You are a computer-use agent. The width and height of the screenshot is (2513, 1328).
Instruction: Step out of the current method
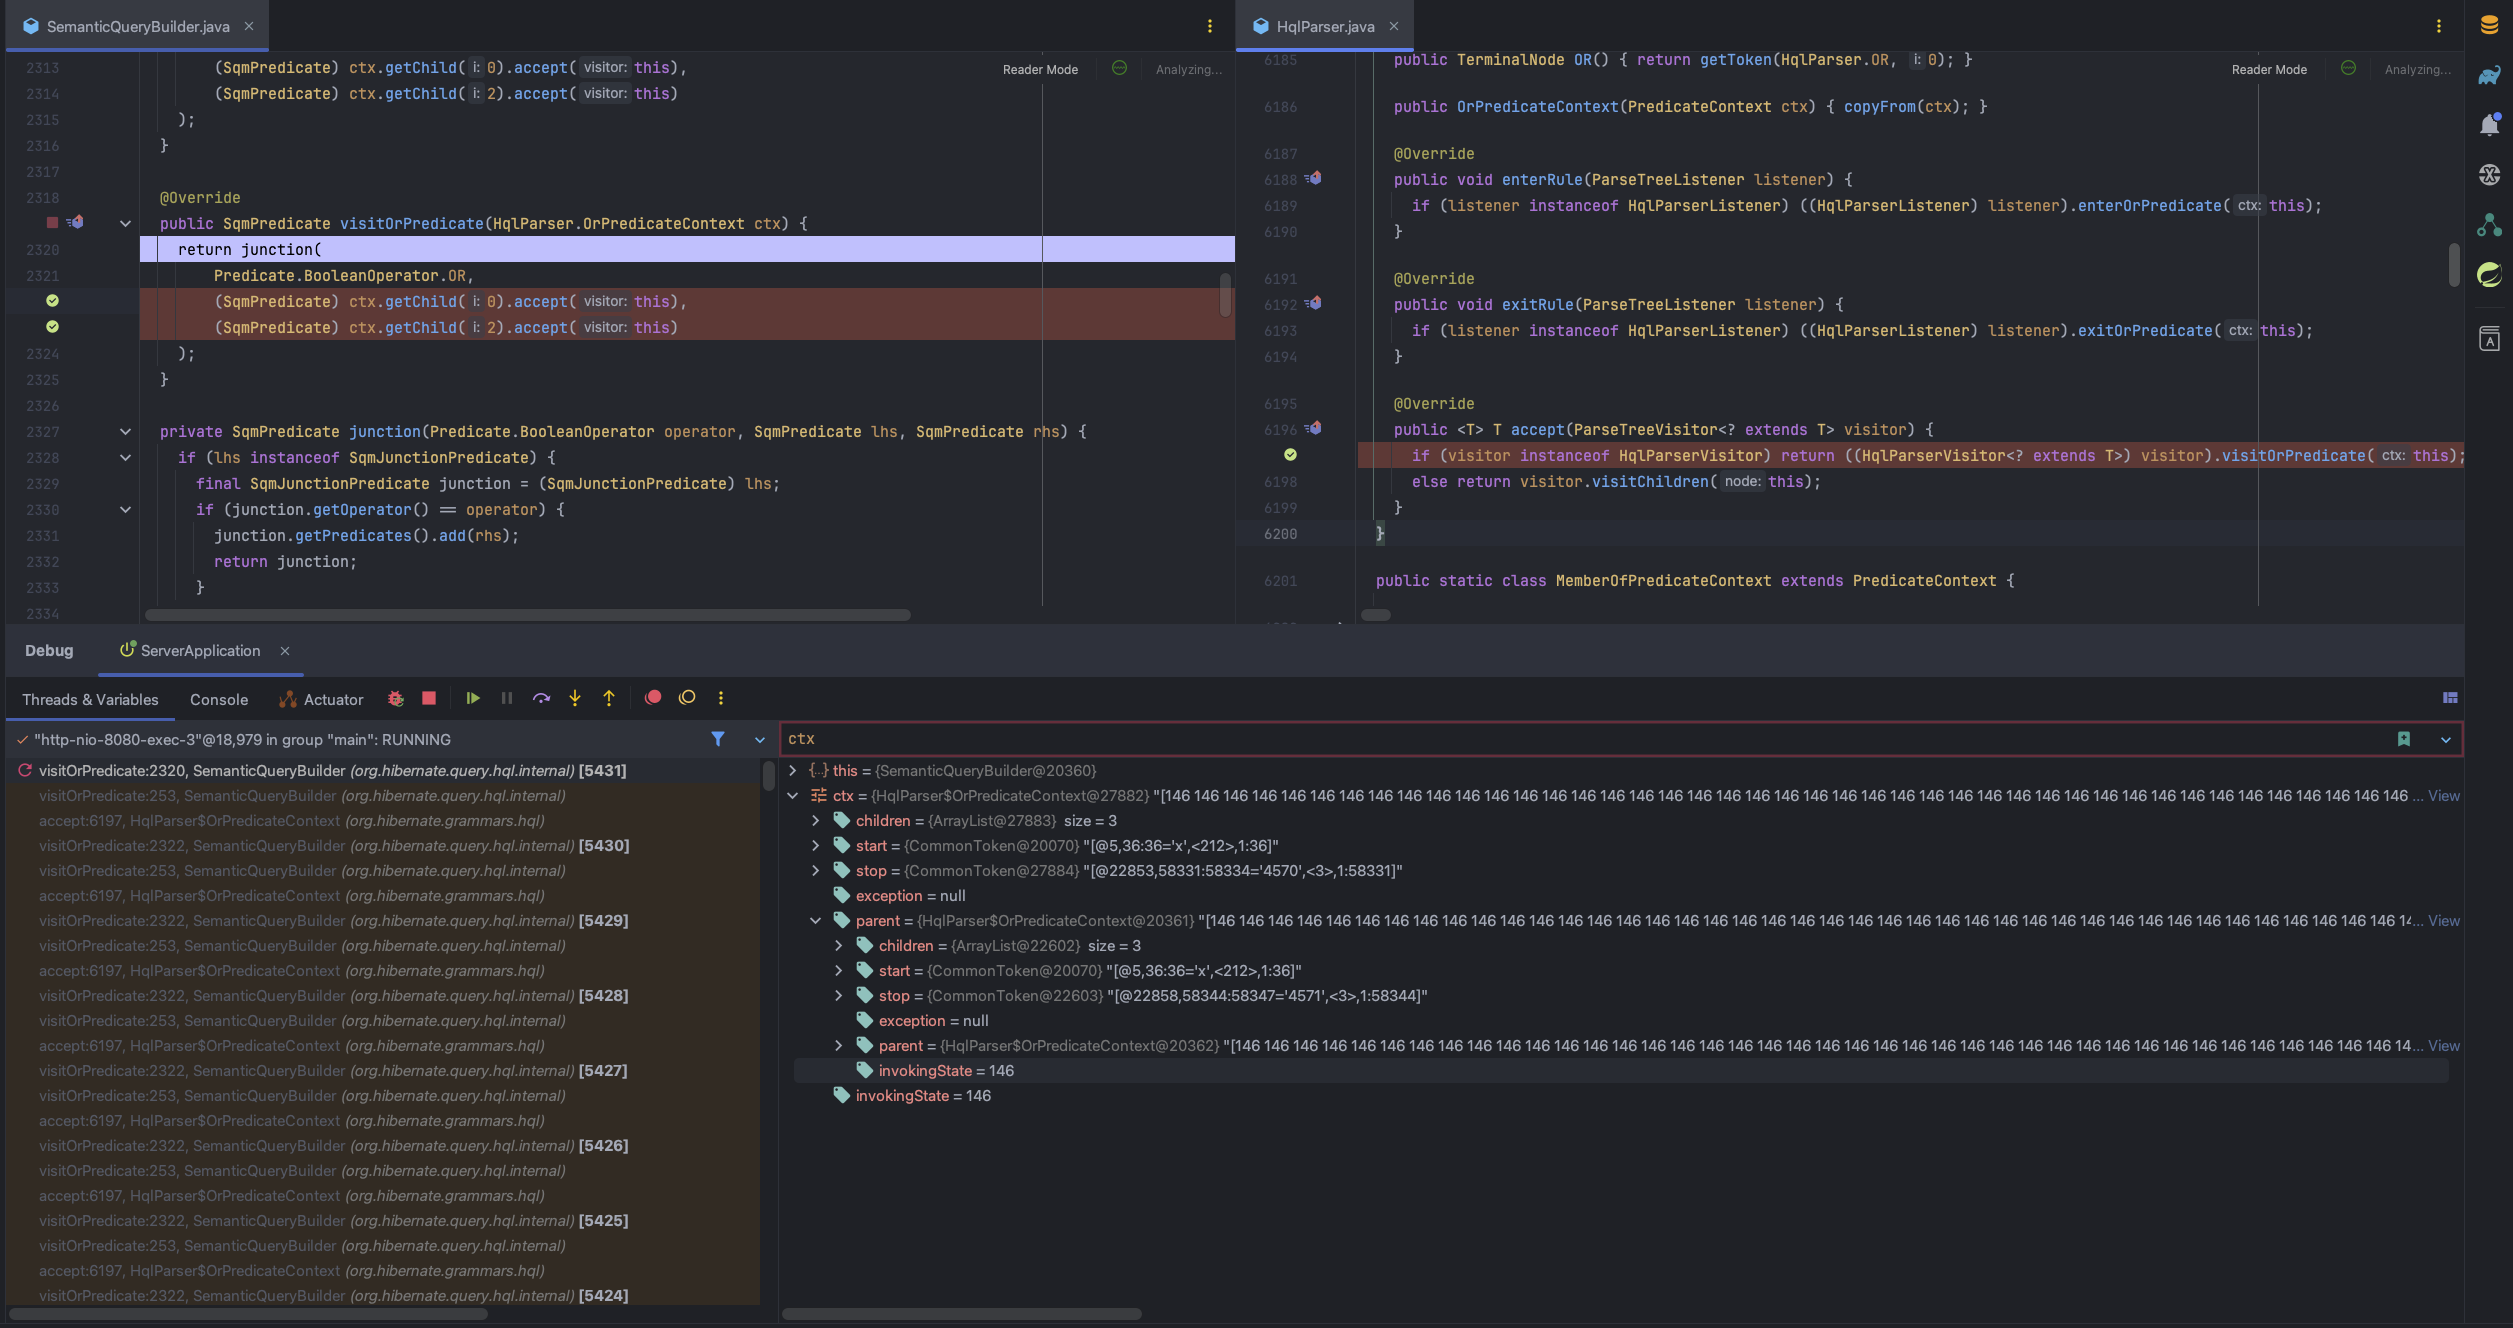[609, 698]
